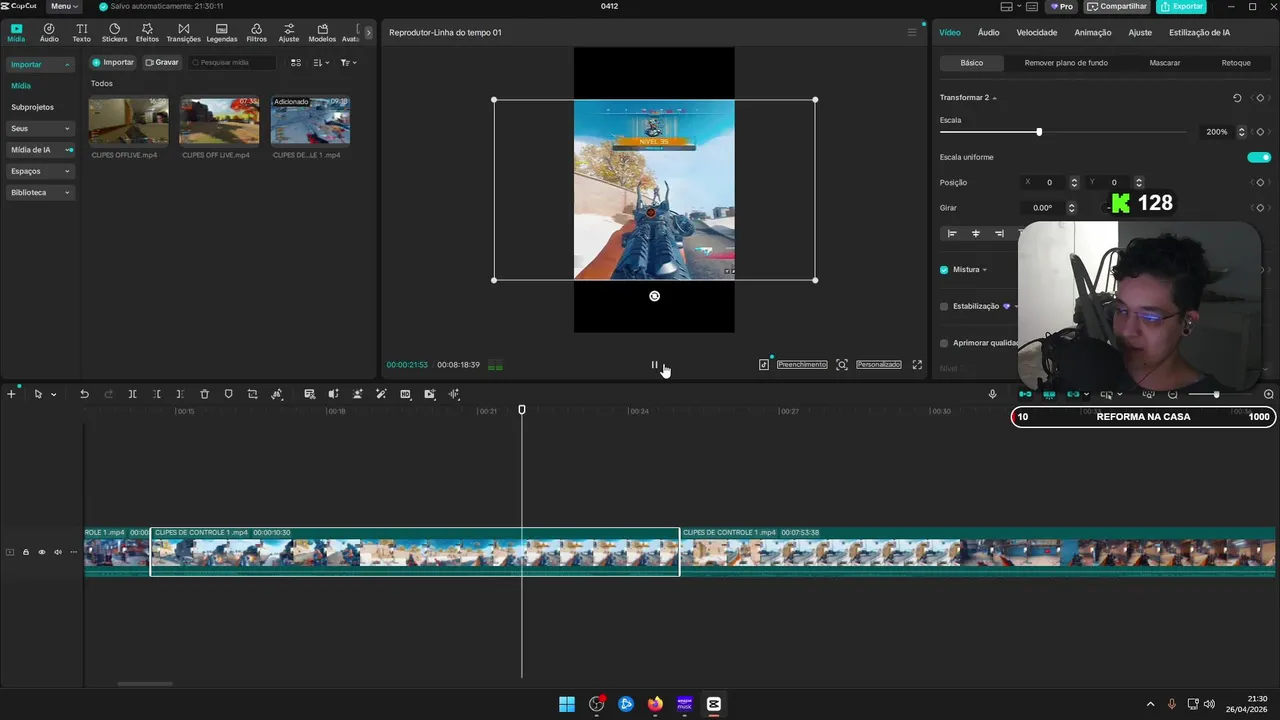The width and height of the screenshot is (1280, 720).
Task: Open the Menu dropdown
Action: click(x=64, y=6)
